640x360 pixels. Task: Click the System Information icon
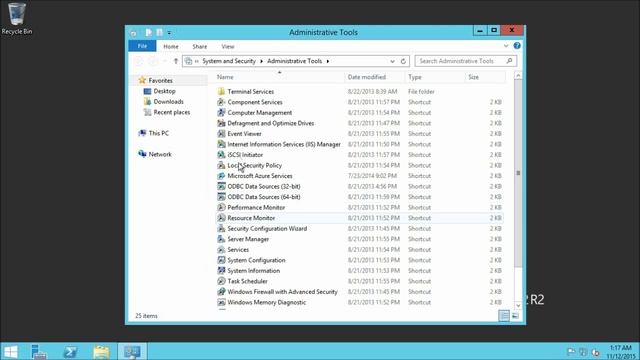point(221,271)
